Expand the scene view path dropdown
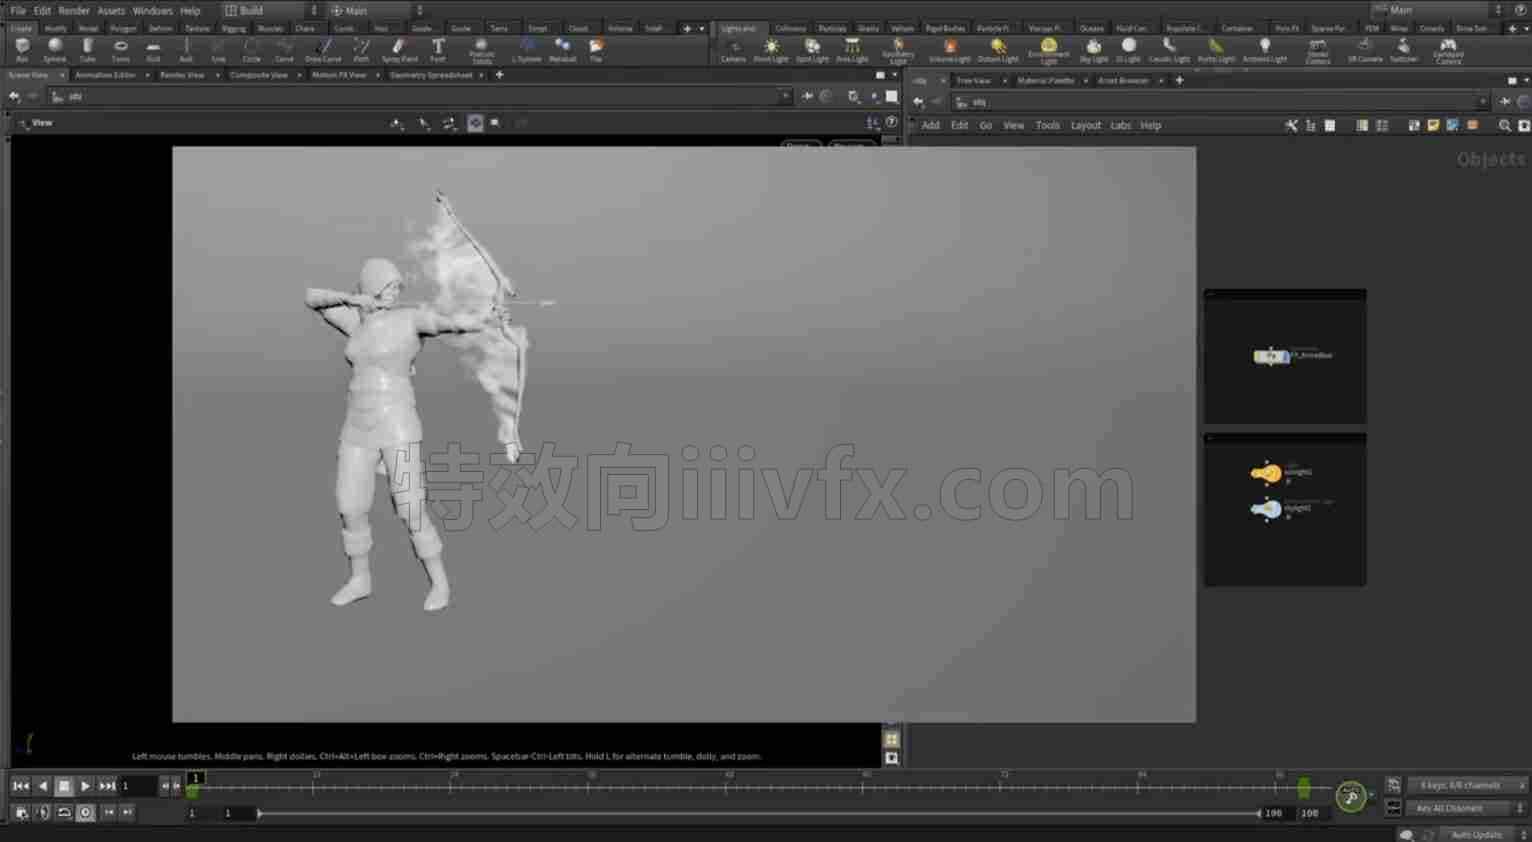 coord(785,97)
